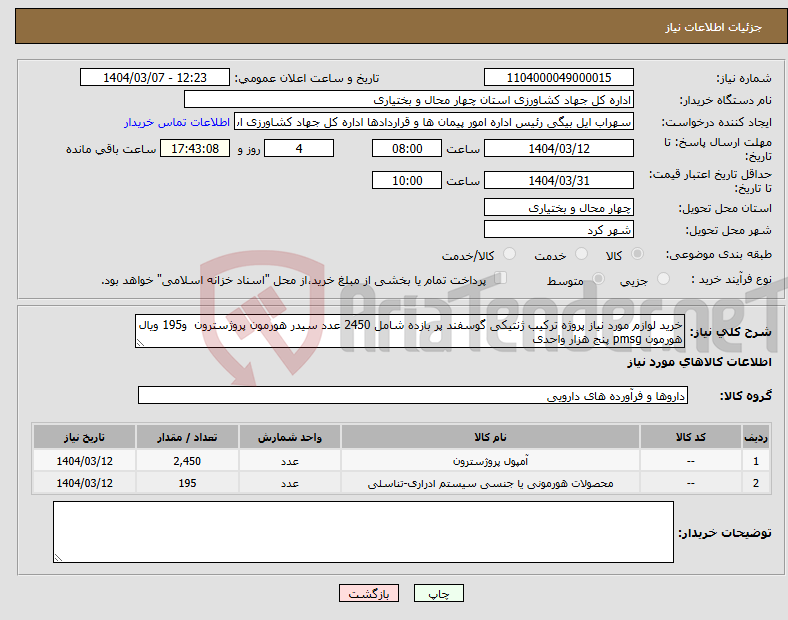Click the واحد شمارش column header
This screenshot has height=620, width=788.
289,437
